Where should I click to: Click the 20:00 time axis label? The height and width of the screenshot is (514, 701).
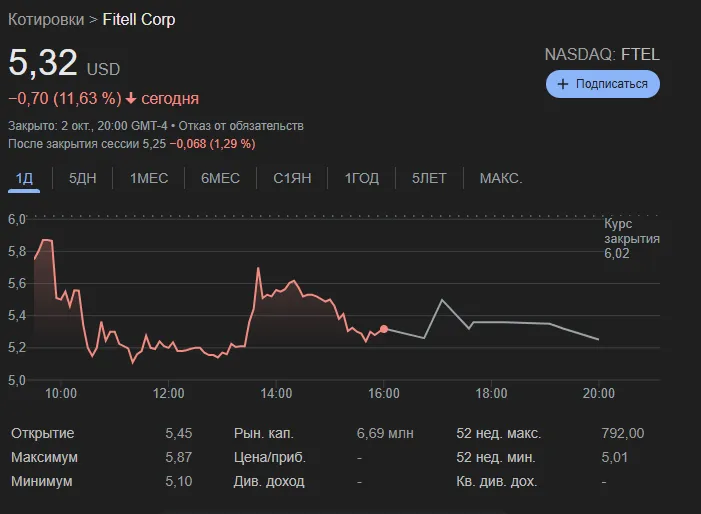coord(599,393)
